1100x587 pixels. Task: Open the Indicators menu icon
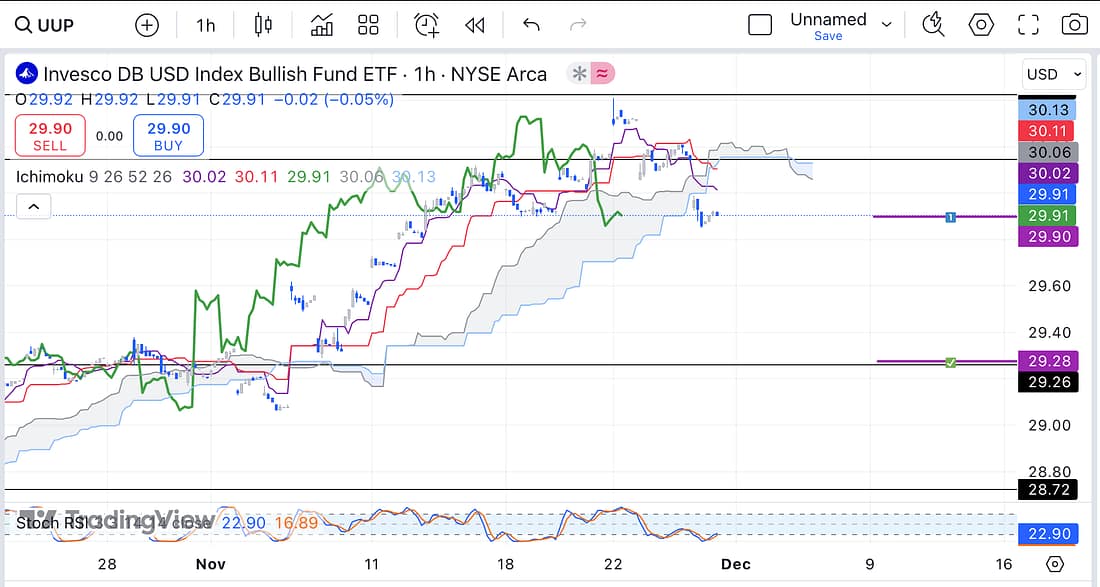322,25
